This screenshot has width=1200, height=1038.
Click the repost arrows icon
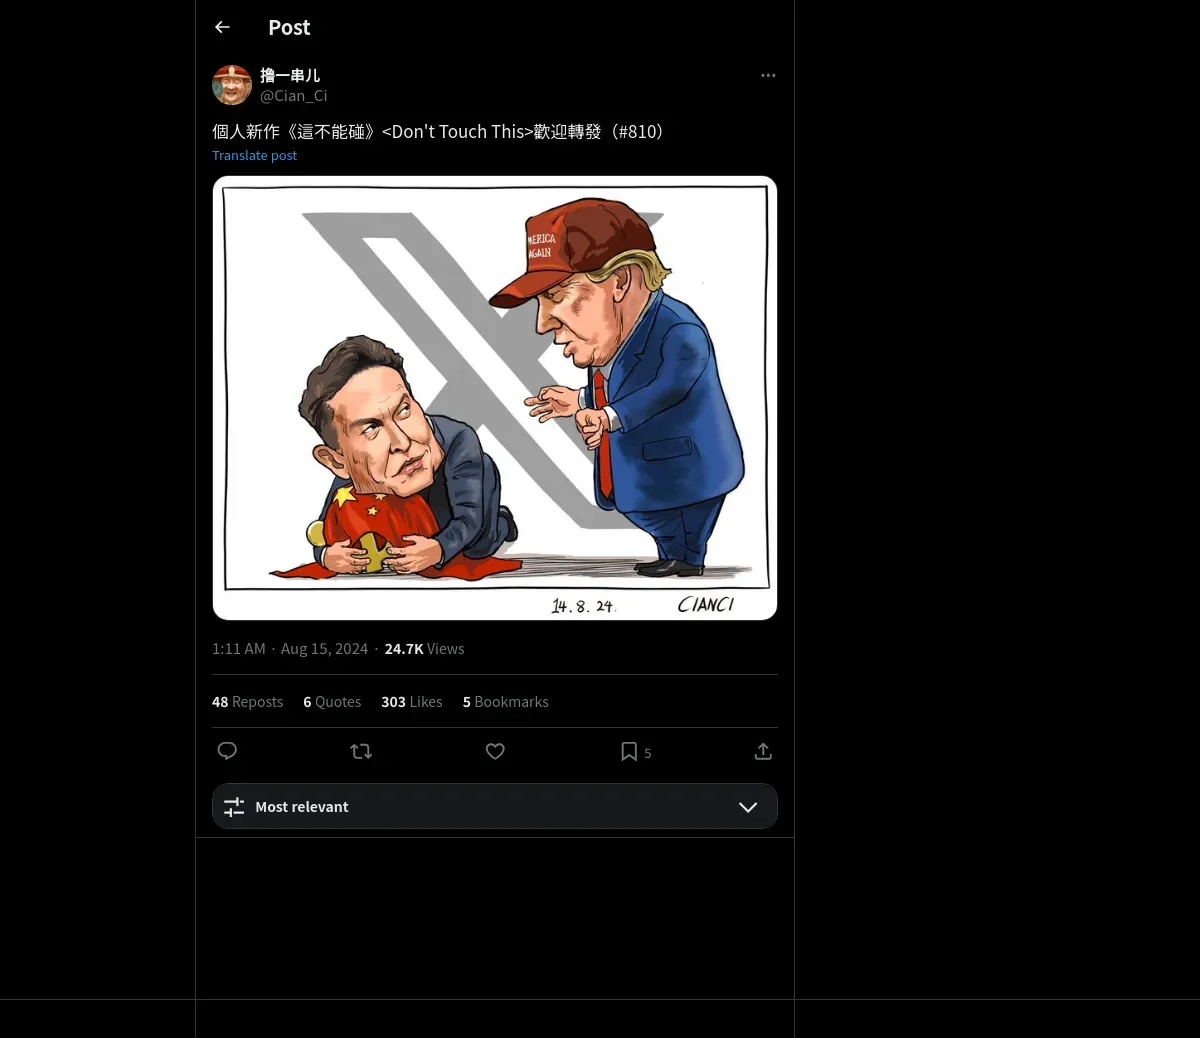click(x=361, y=751)
